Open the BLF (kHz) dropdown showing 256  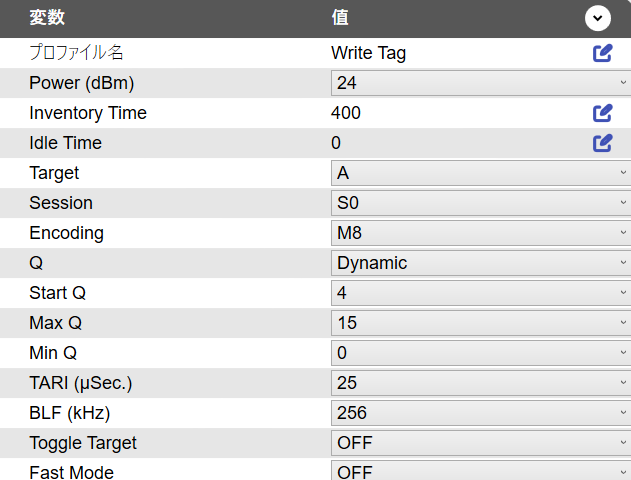(480, 413)
